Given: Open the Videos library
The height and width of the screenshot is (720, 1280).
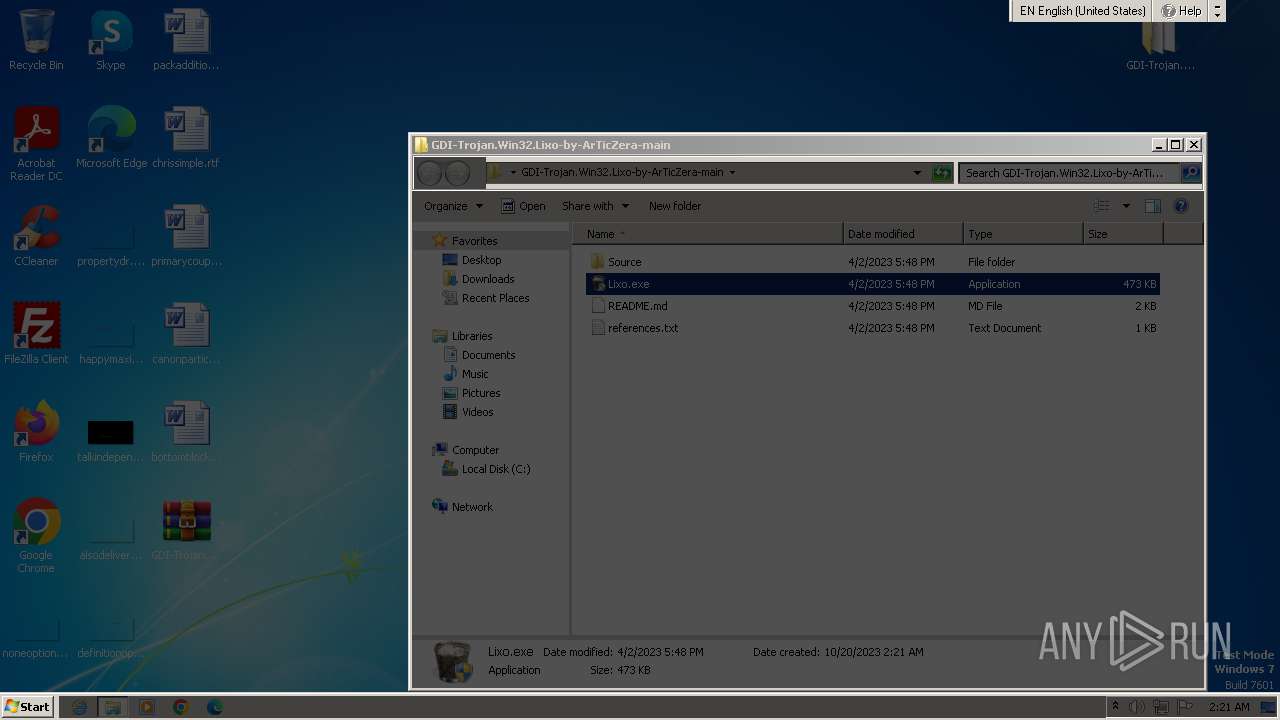Looking at the screenshot, I should [x=477, y=412].
